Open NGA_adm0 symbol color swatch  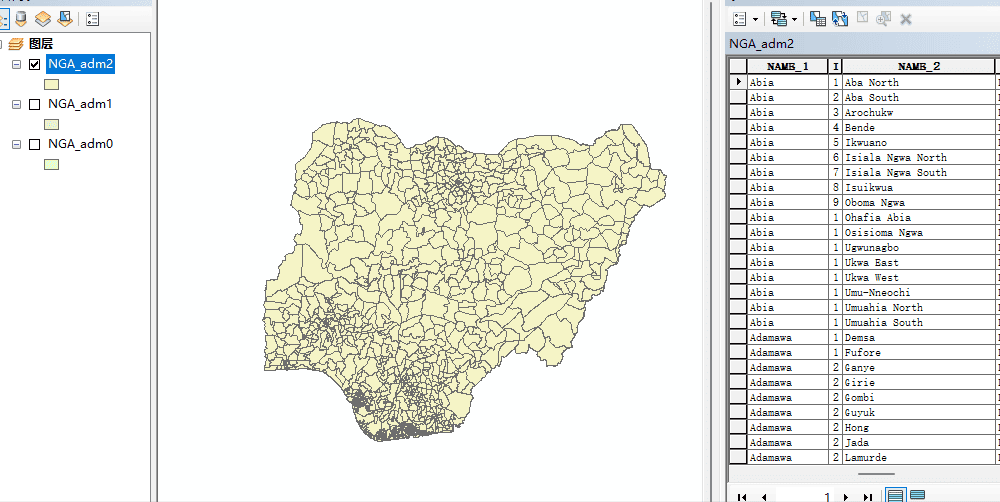point(52,165)
